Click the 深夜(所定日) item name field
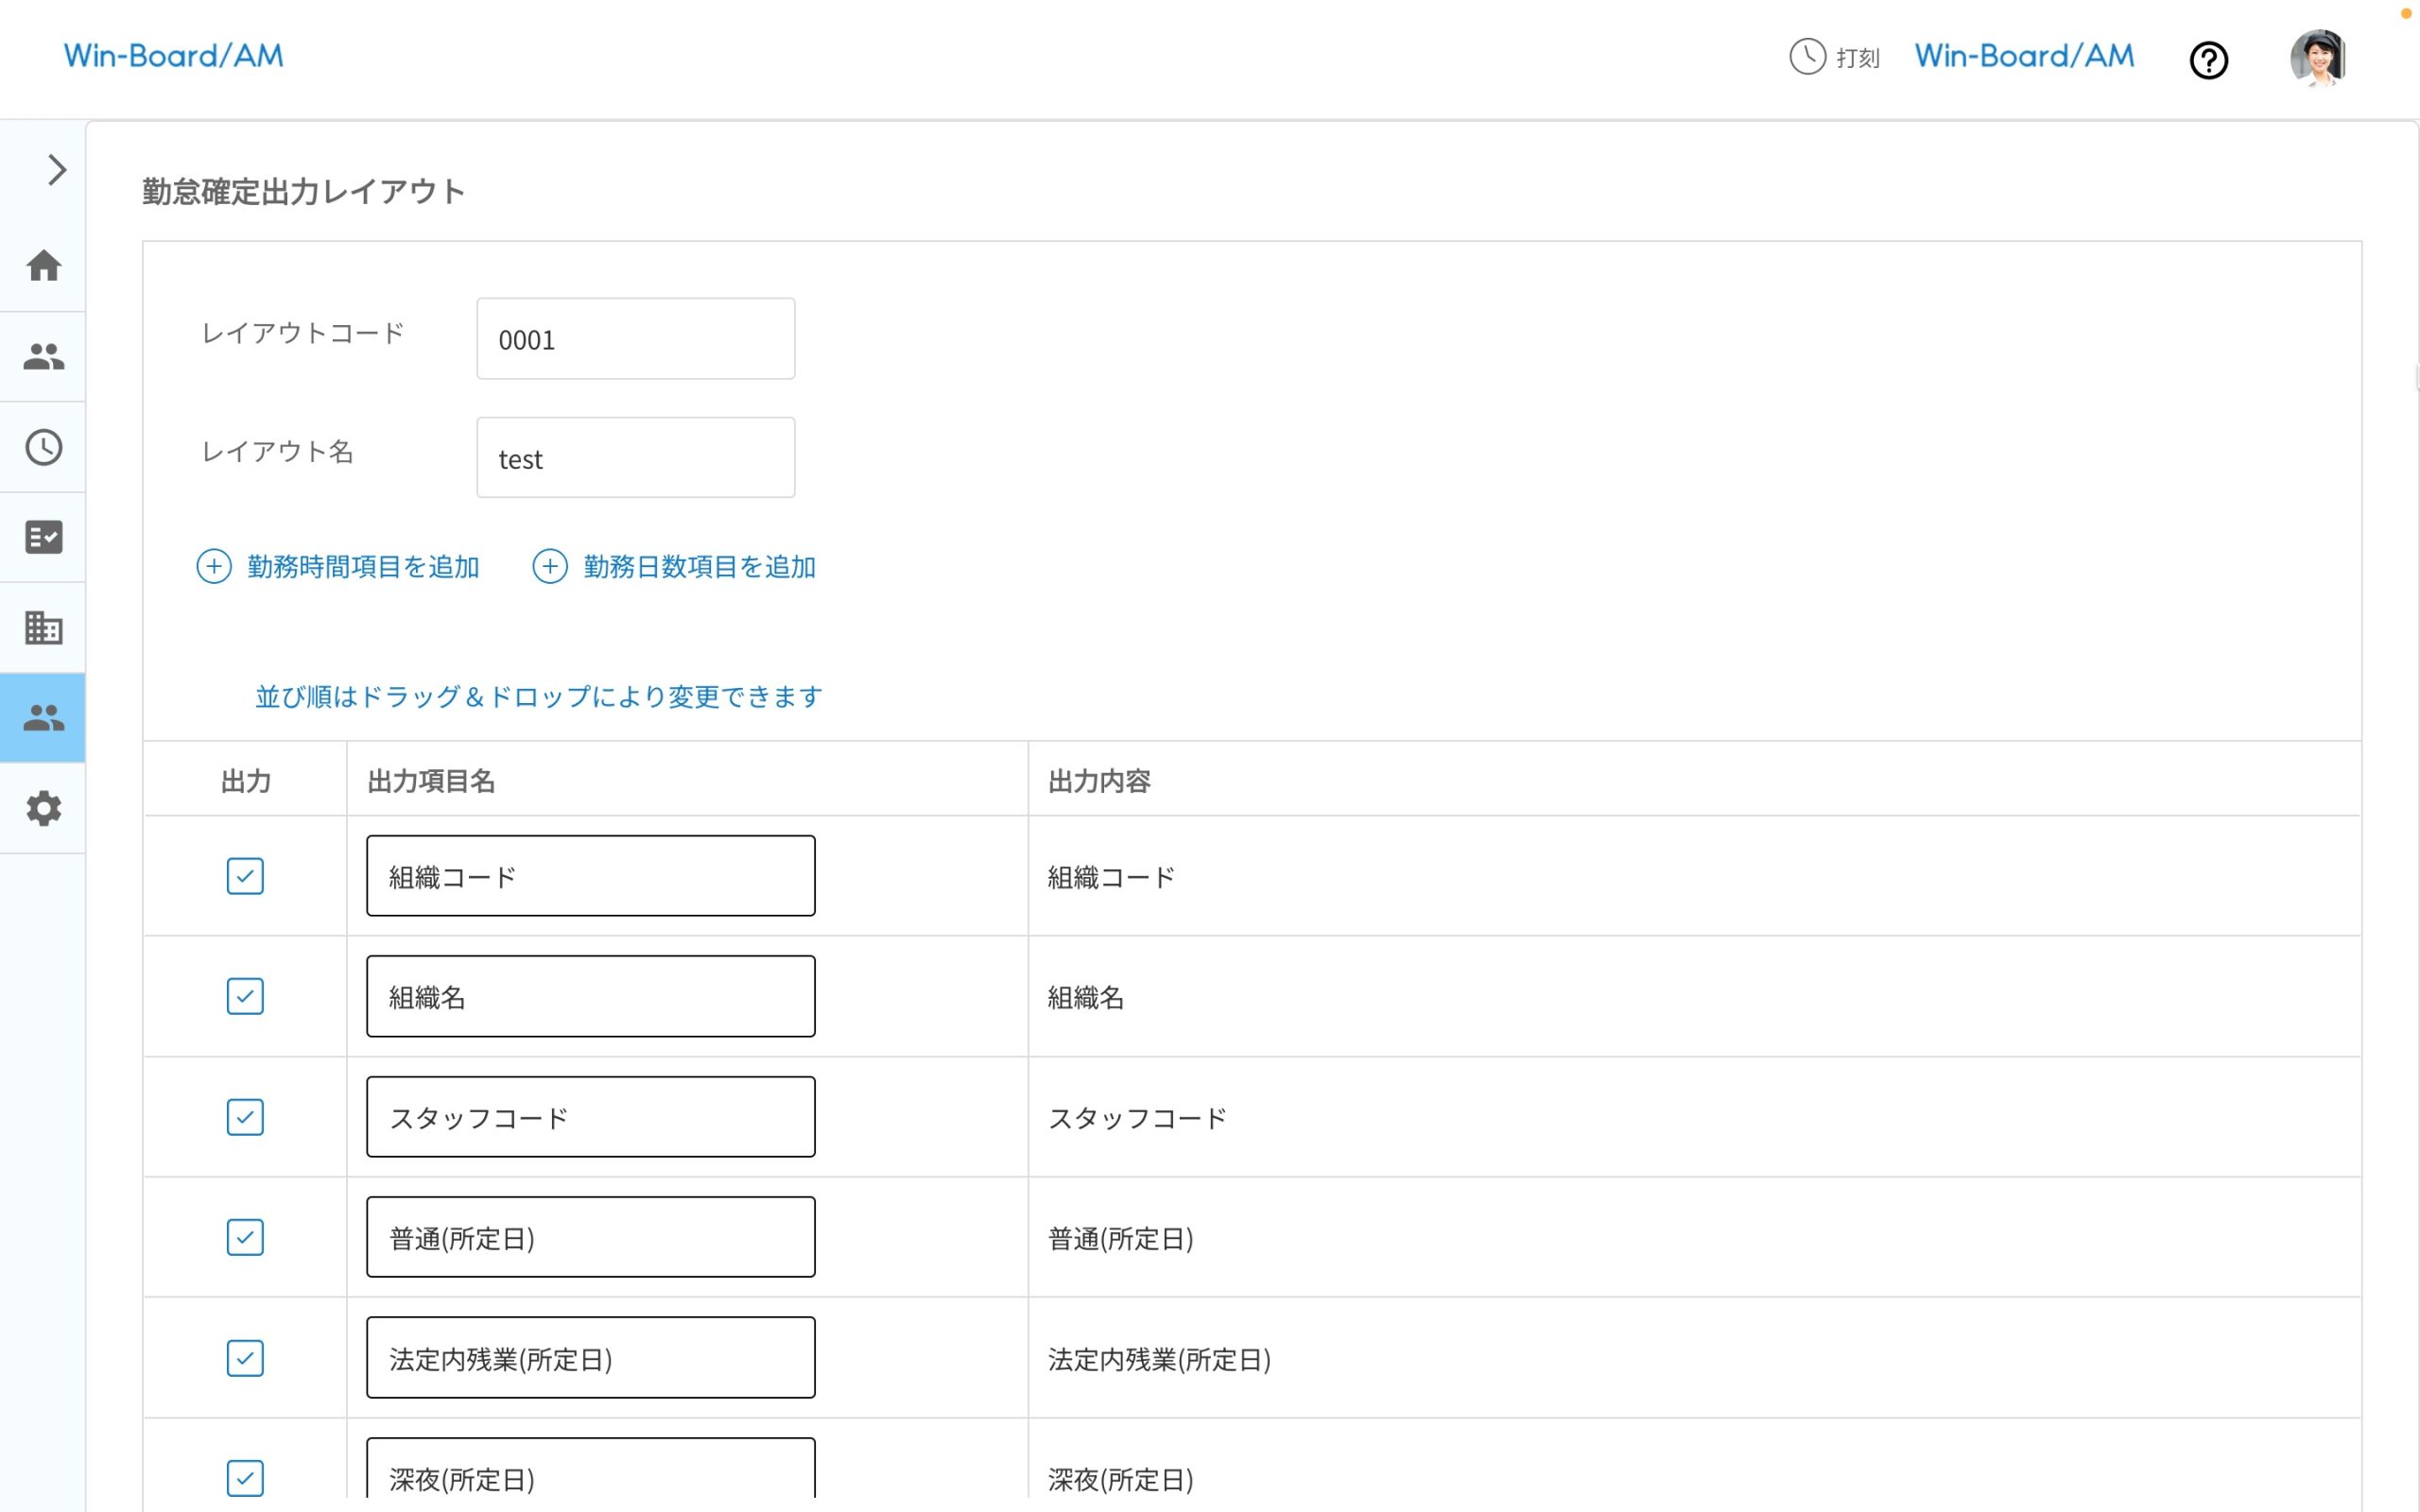This screenshot has width=2420, height=1512. 590,1479
